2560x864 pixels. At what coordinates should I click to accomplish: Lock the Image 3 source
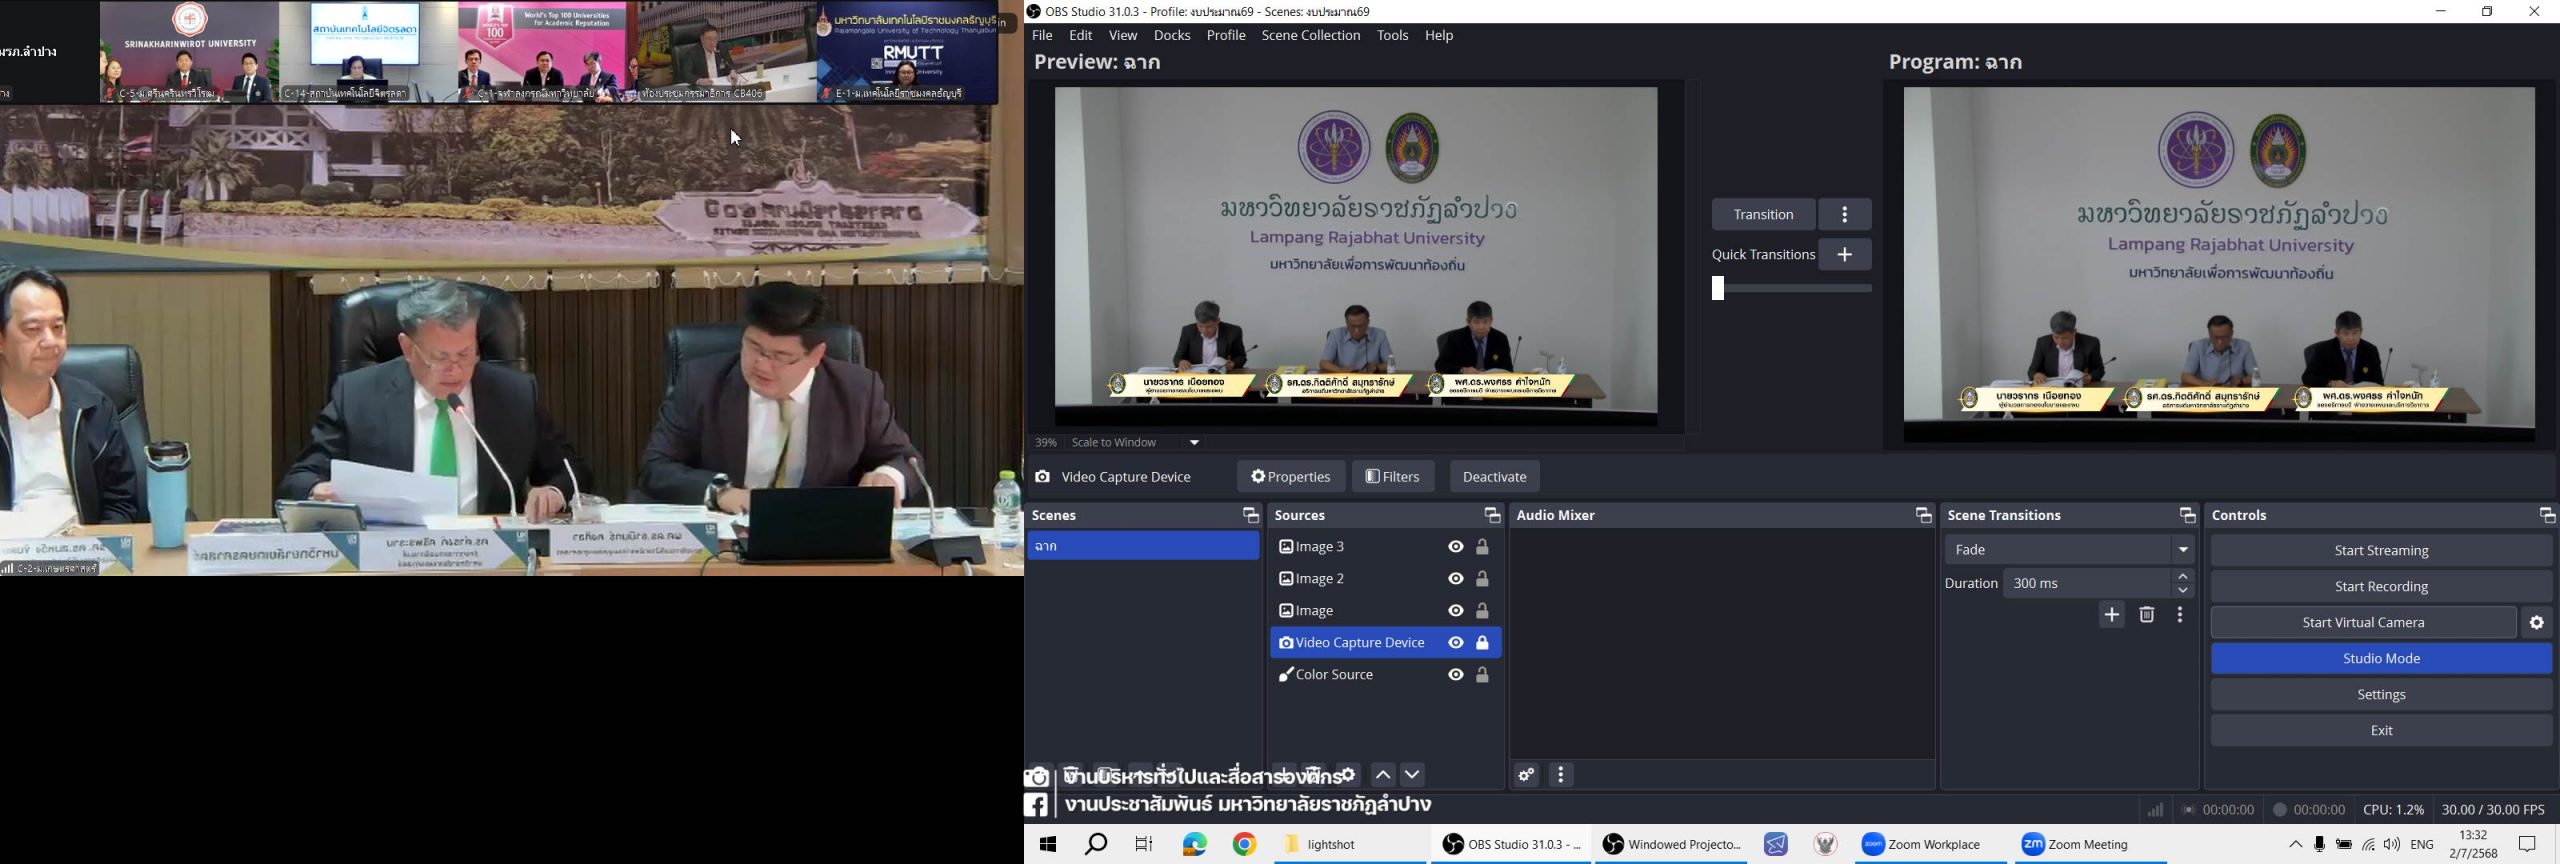1483,547
